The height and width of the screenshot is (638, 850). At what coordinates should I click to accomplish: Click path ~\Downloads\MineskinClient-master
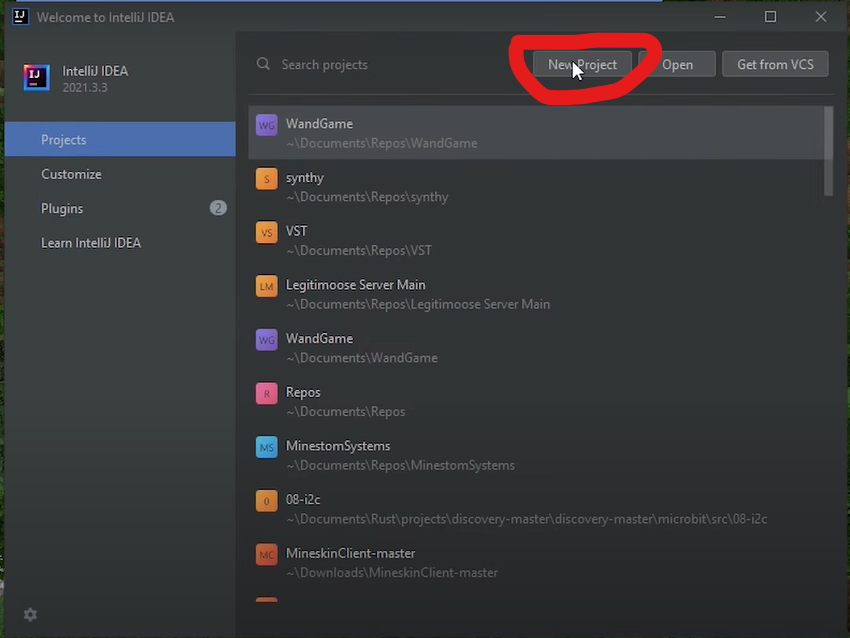coord(392,572)
